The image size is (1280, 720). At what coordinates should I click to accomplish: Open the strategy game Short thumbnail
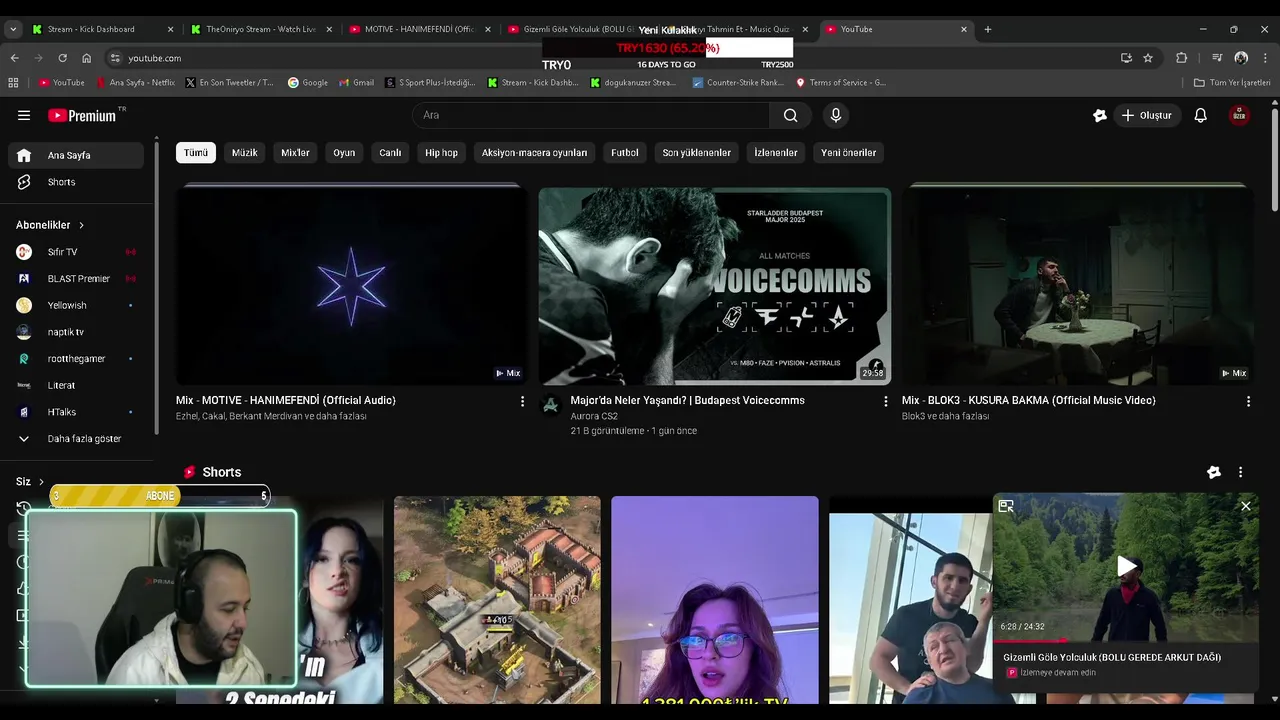pyautogui.click(x=497, y=600)
